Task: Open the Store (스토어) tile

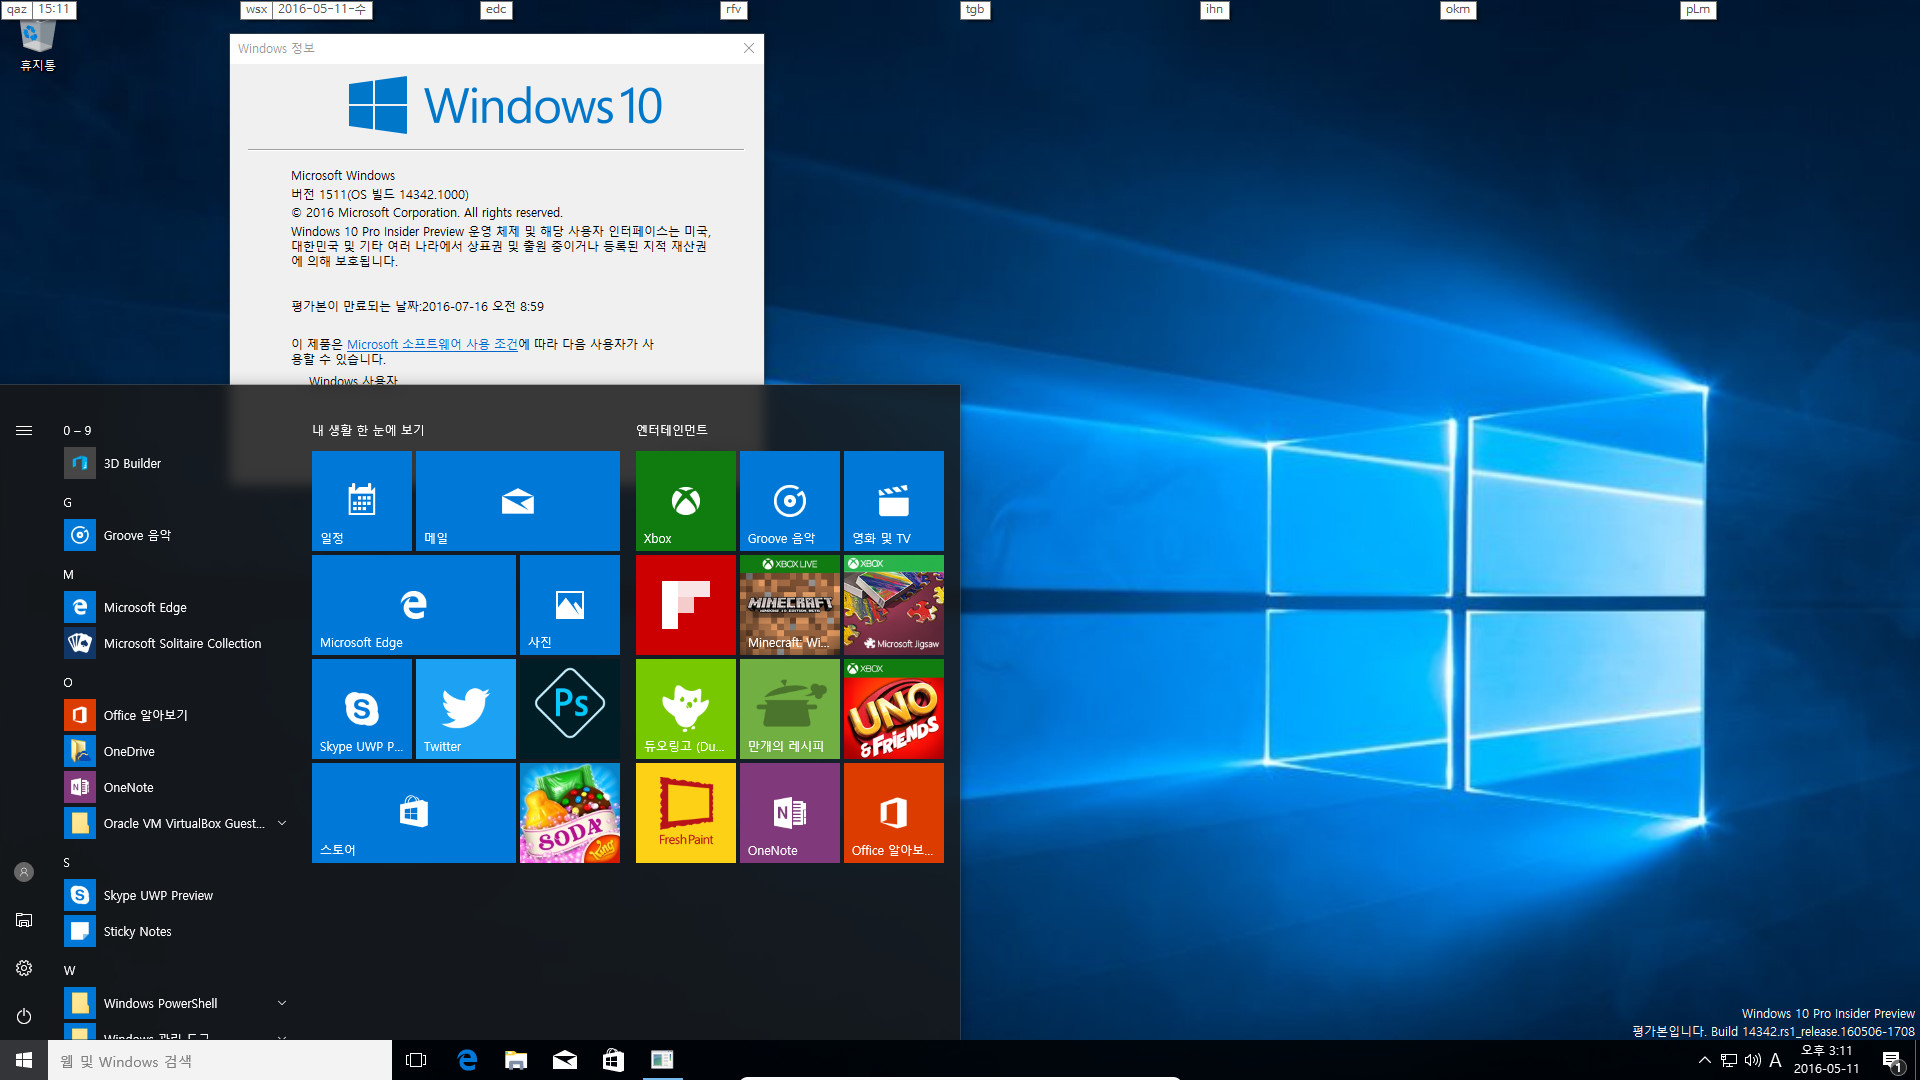Action: point(414,813)
